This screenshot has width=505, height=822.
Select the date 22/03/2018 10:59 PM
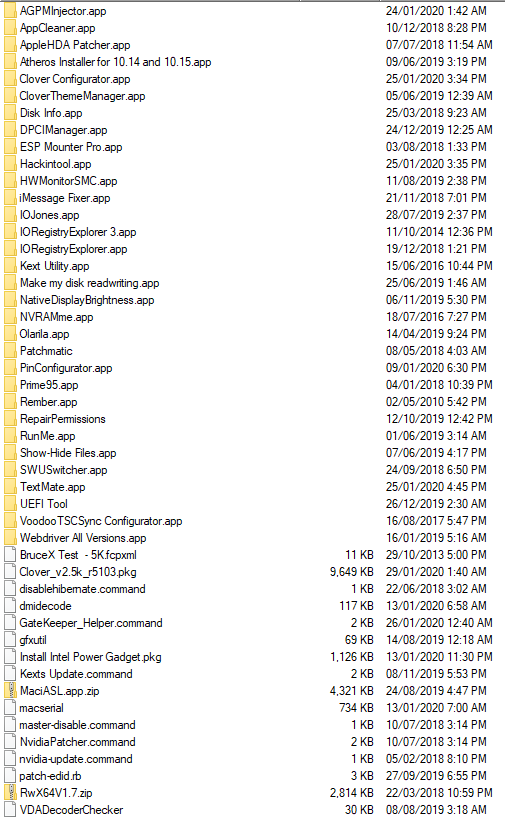tap(439, 793)
